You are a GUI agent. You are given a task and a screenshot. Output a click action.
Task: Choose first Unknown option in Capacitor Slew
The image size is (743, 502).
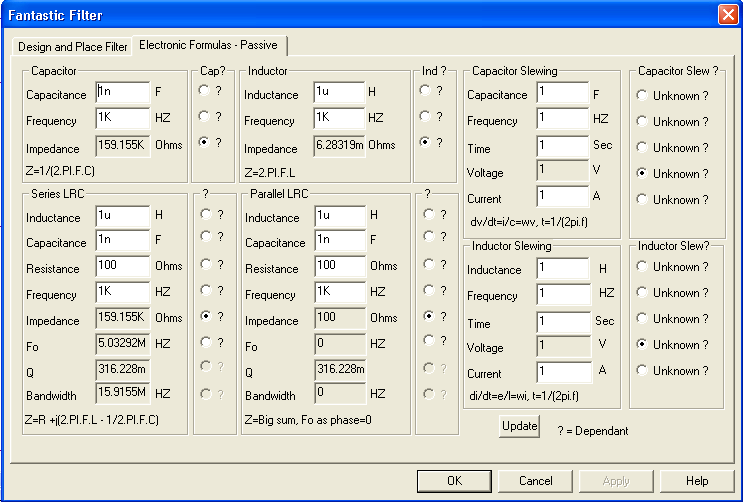click(642, 96)
